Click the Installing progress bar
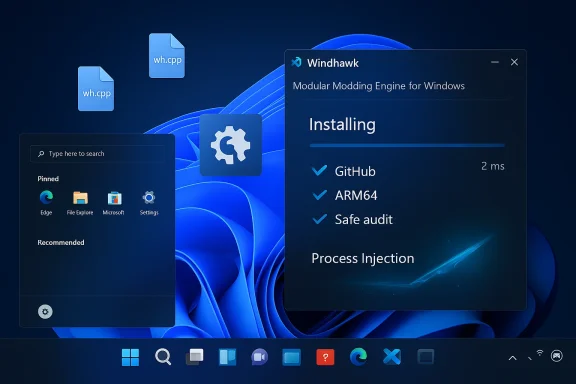 pyautogui.click(x=407, y=146)
